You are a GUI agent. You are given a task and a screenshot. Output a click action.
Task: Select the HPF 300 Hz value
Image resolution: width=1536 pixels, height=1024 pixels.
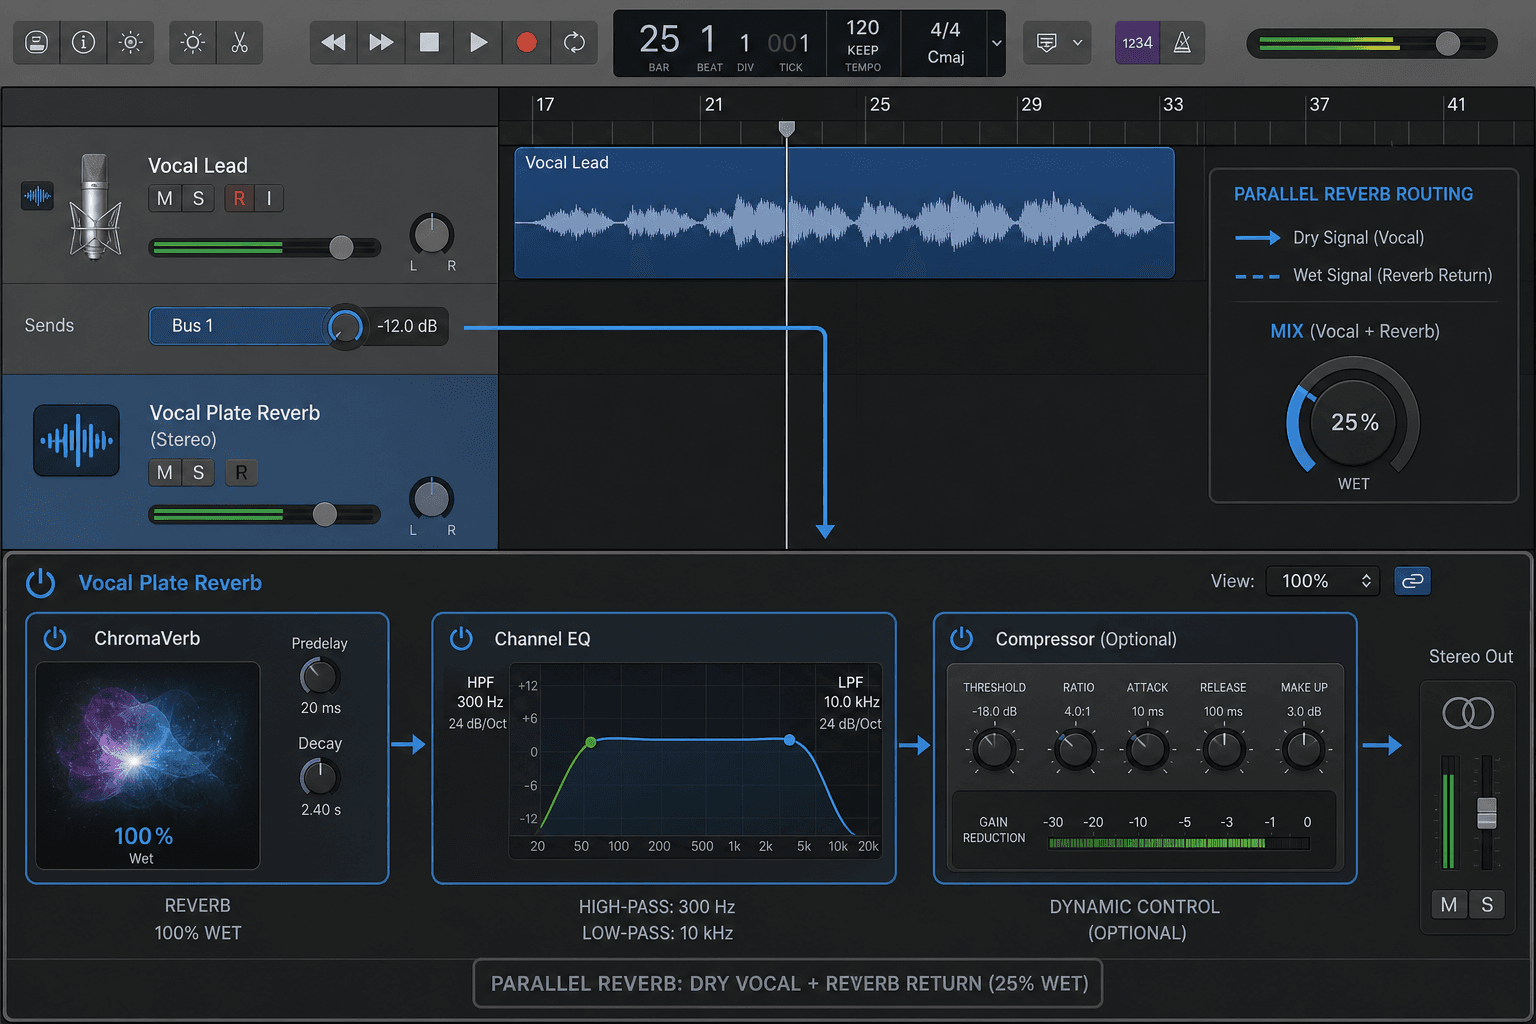[480, 702]
